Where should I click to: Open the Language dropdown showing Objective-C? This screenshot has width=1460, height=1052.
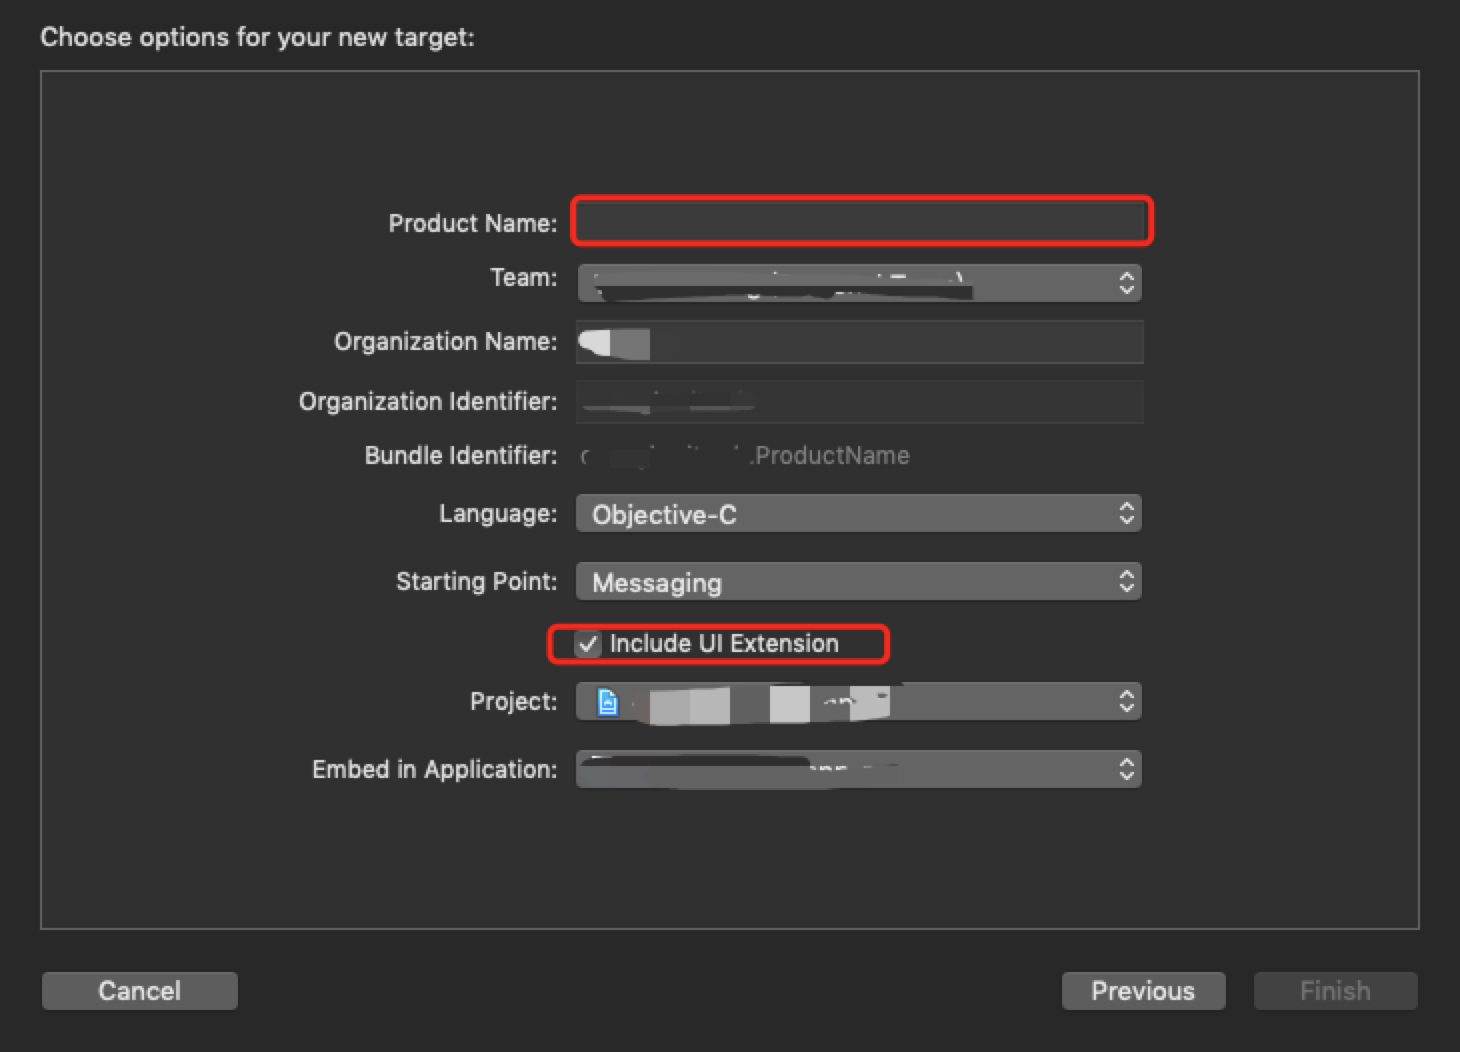(x=859, y=514)
